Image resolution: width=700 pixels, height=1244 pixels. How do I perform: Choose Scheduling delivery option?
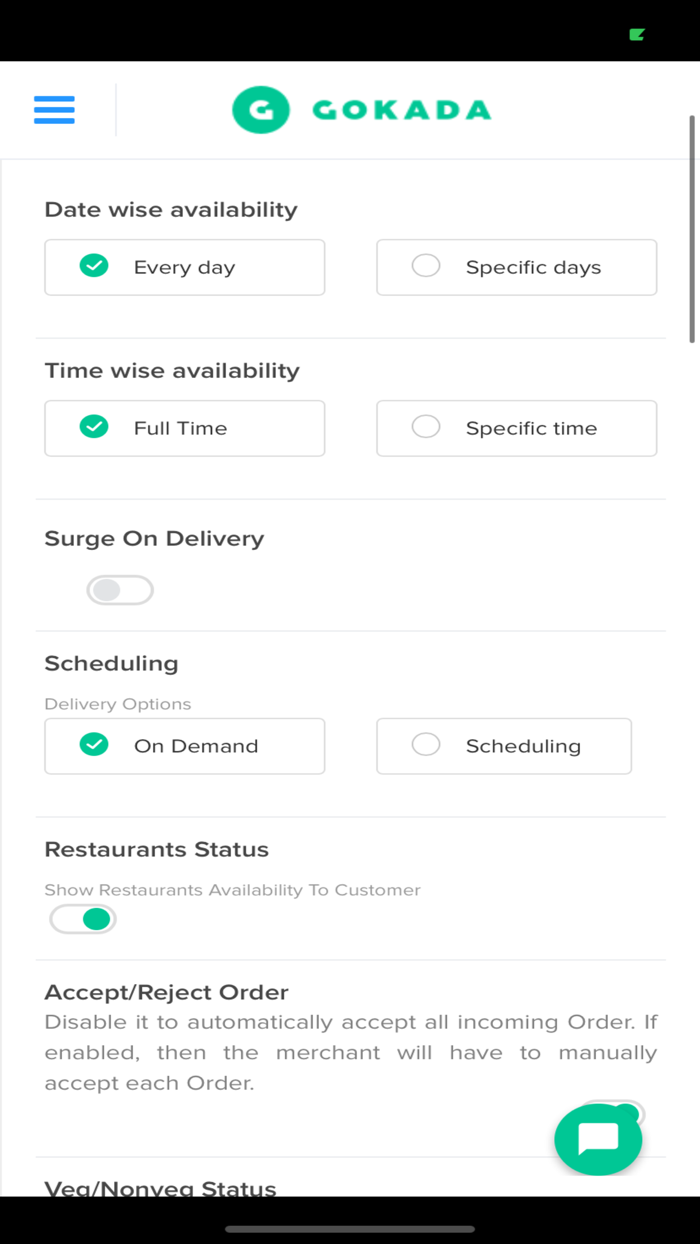coord(504,746)
